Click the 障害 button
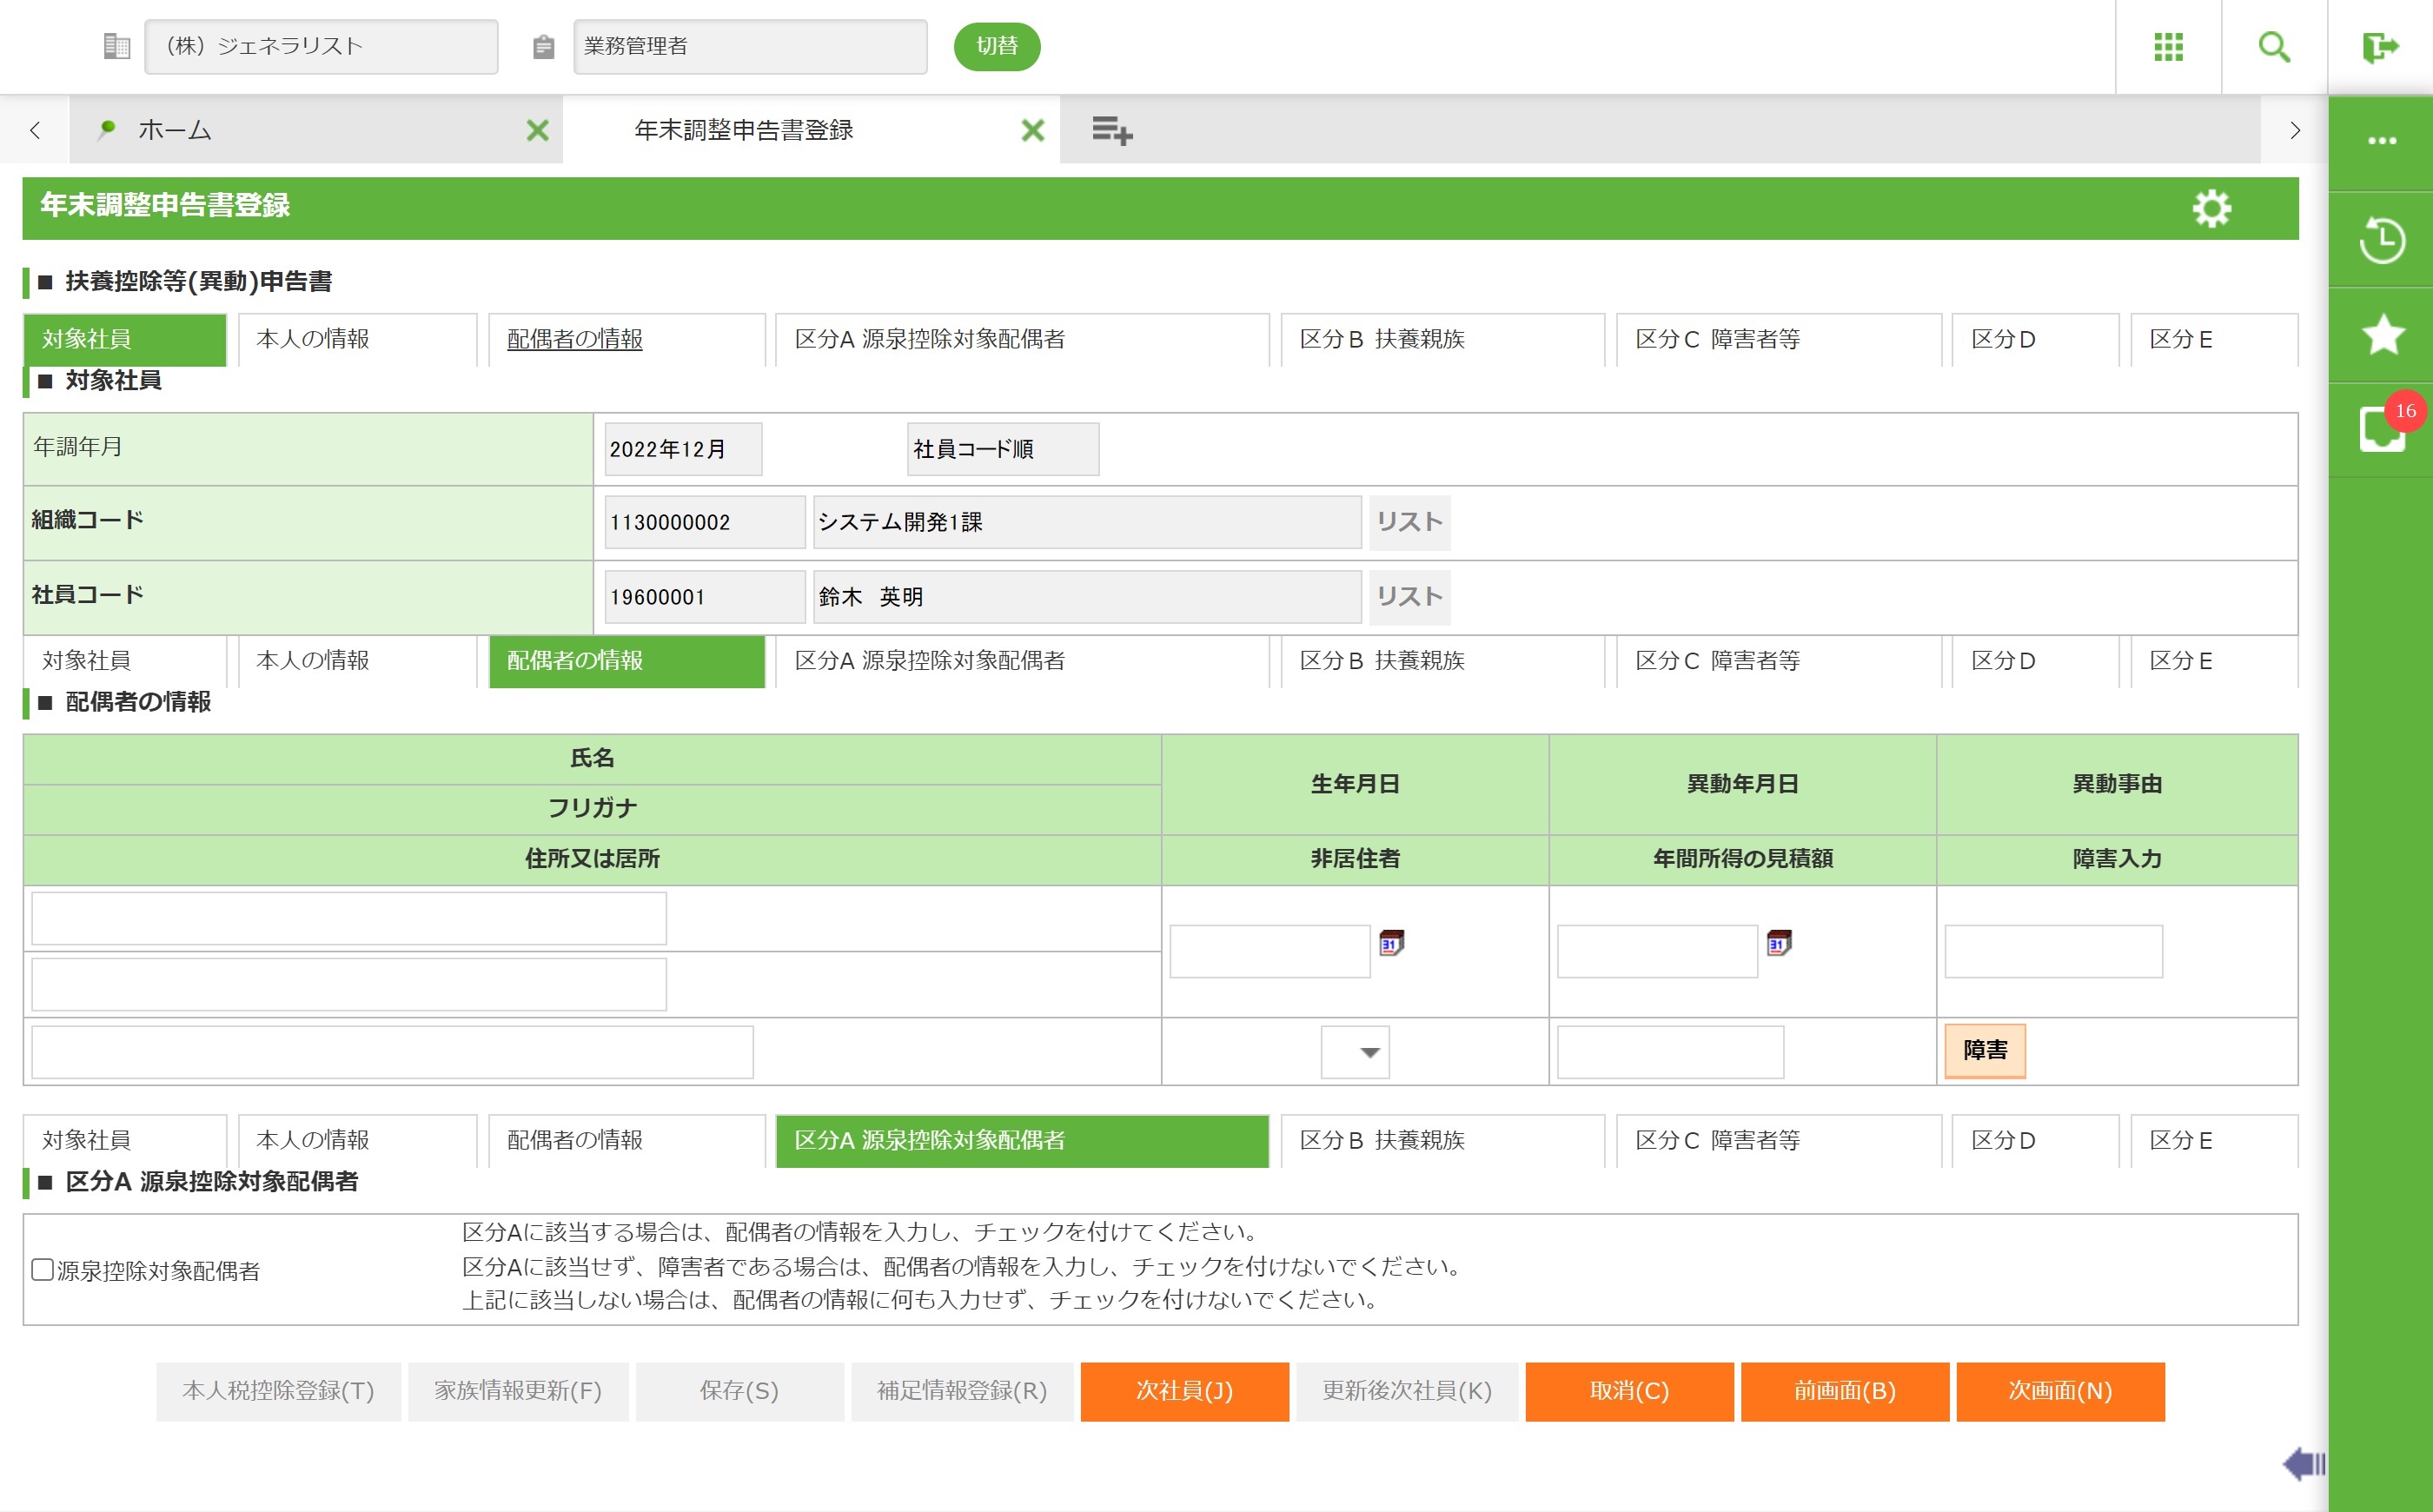This screenshot has width=2433, height=1512. pyautogui.click(x=1984, y=1050)
